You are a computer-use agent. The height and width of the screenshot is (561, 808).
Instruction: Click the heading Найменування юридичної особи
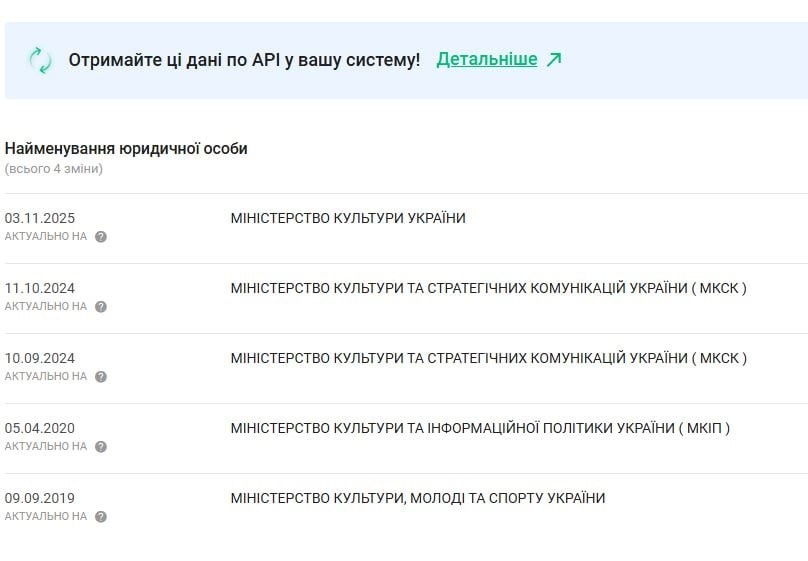click(126, 149)
